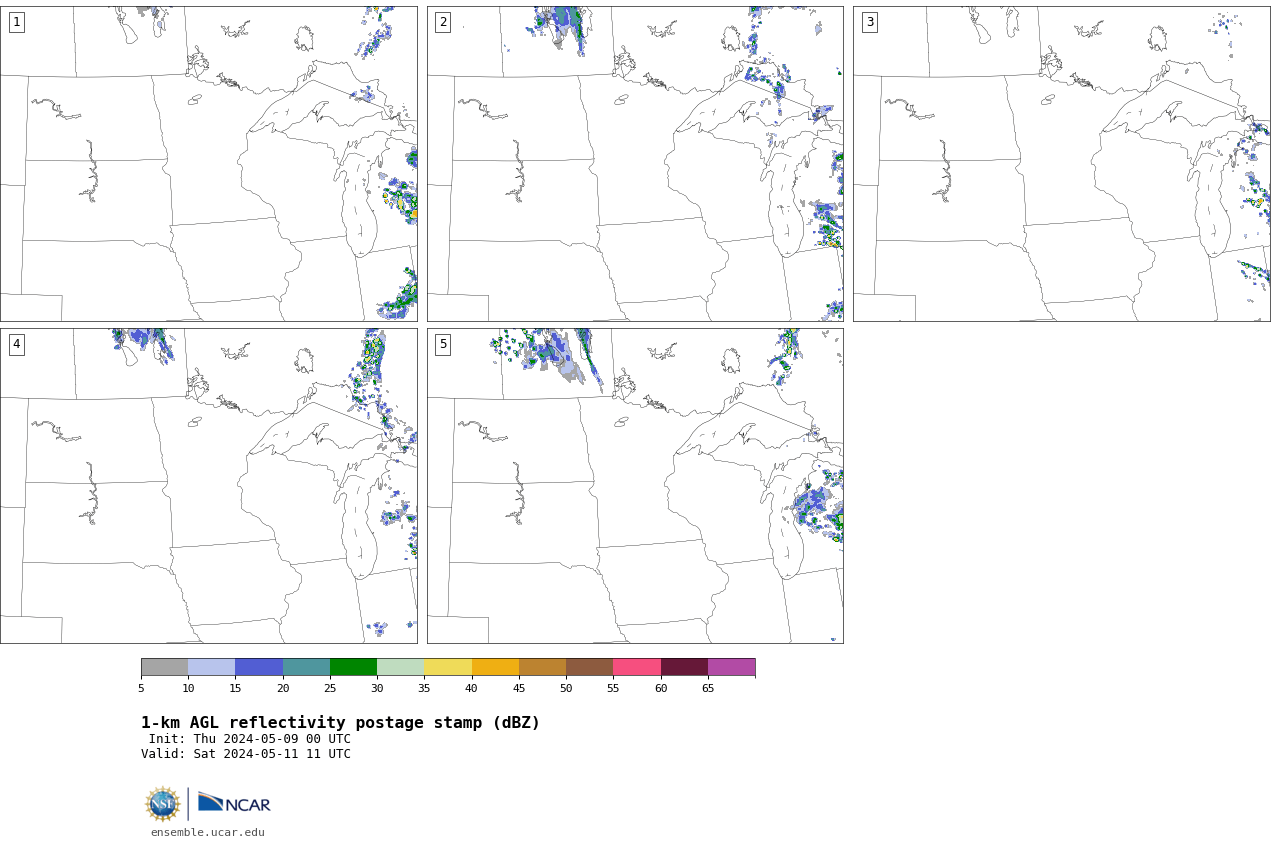Click the Init: Thu 2024-05-09 00 UTC line
Image resolution: width=1280 pixels, height=844 pixels.
tap(250, 739)
